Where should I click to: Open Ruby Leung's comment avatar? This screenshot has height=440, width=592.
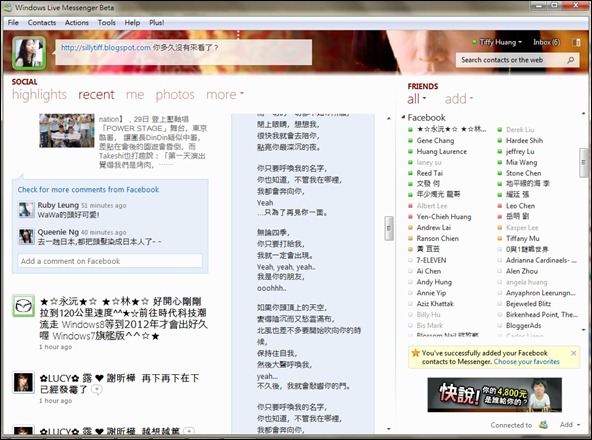point(26,210)
